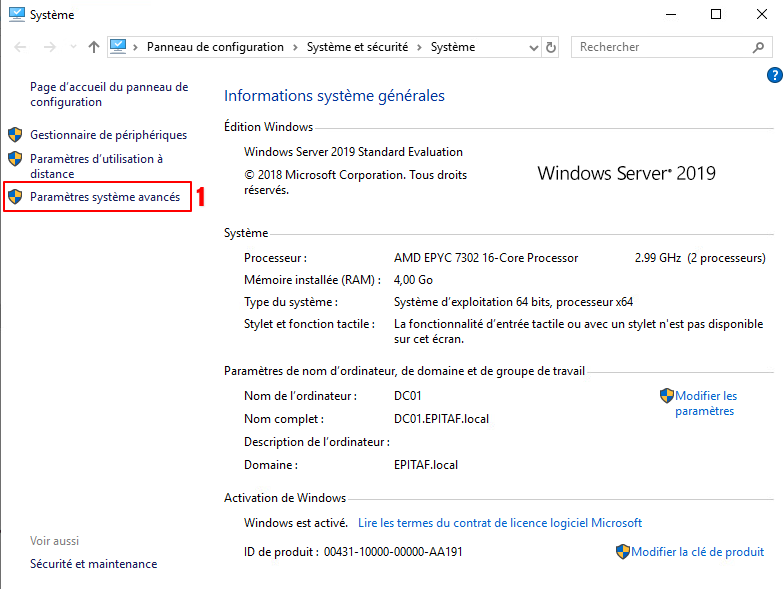Select the Panneau de configuration breadcrumb
783x589 pixels.
tap(215, 47)
